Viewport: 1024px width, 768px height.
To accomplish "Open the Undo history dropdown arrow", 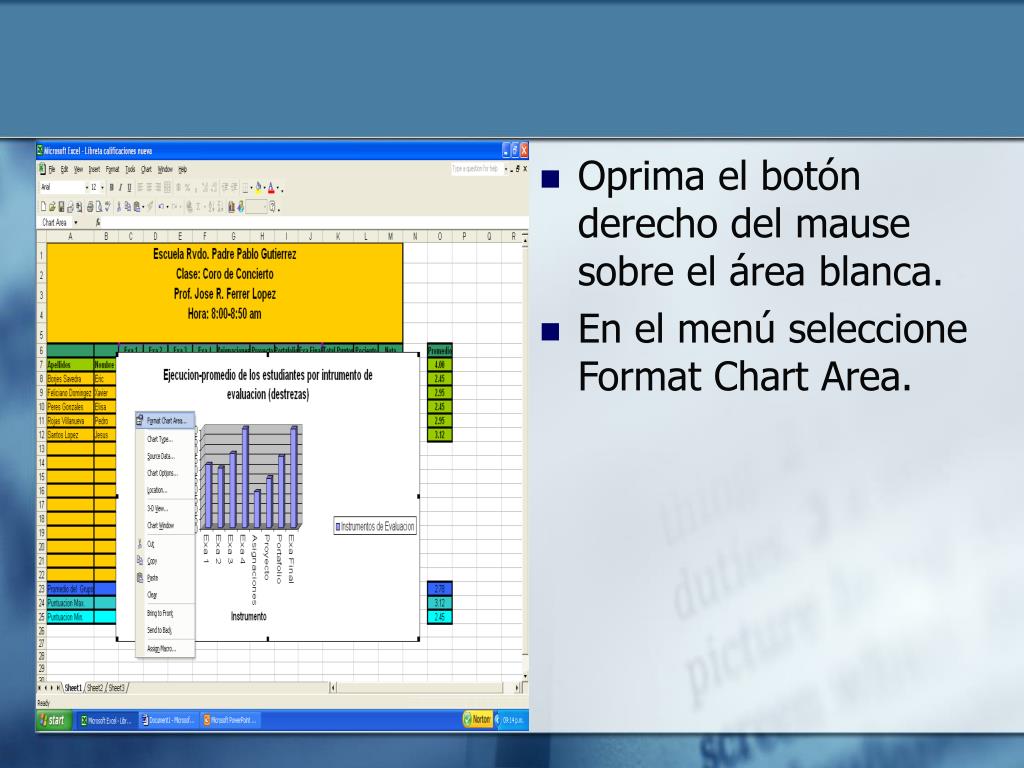I will (x=167, y=207).
